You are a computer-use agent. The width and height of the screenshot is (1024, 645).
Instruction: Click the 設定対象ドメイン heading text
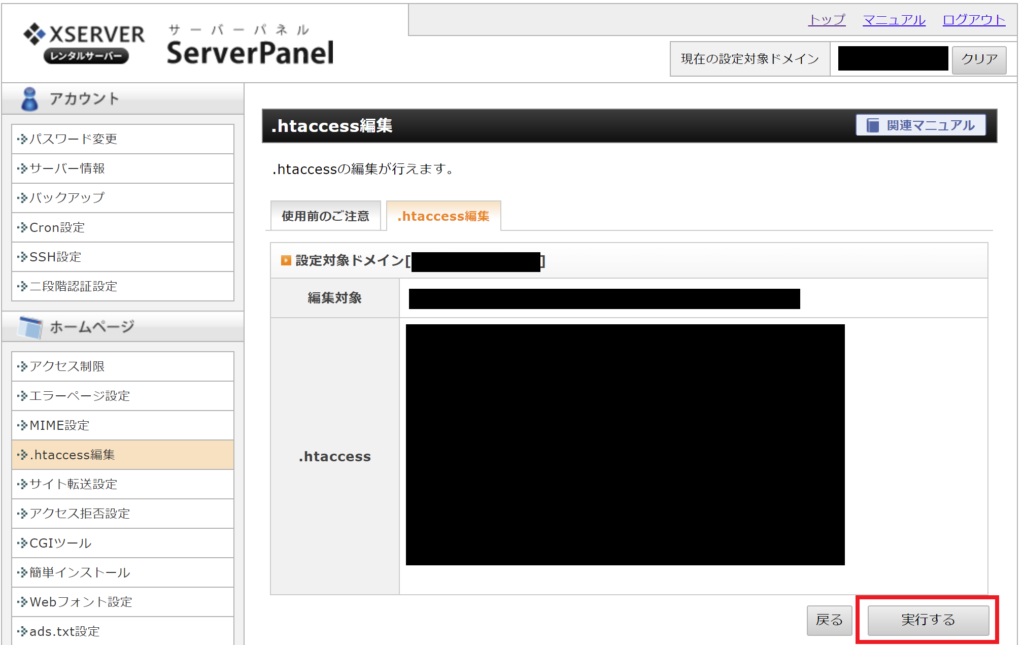click(349, 260)
